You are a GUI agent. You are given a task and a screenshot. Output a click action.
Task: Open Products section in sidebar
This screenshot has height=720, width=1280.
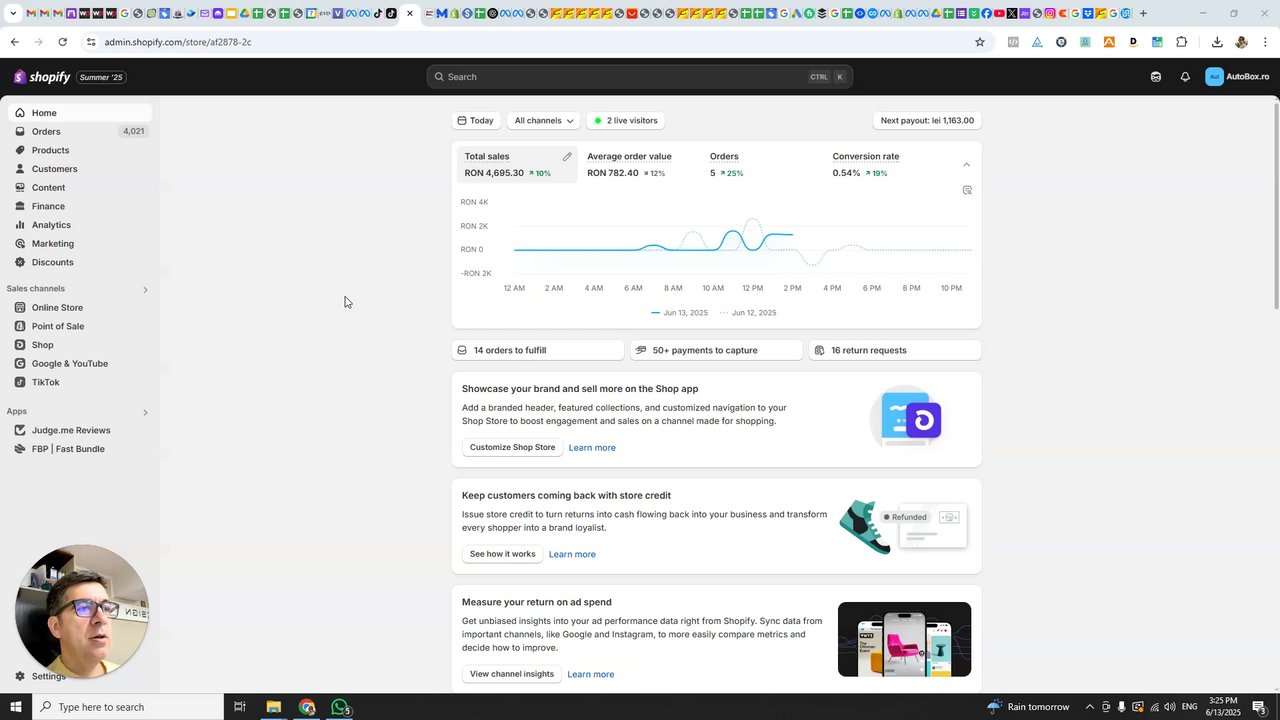pos(78,150)
